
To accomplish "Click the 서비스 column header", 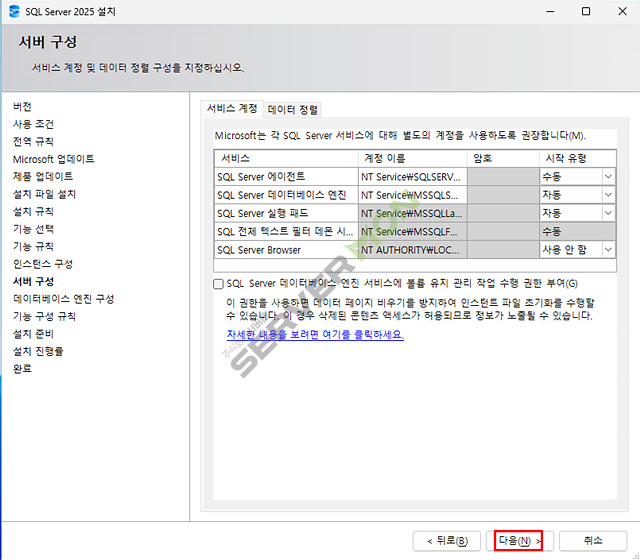I will (286, 158).
